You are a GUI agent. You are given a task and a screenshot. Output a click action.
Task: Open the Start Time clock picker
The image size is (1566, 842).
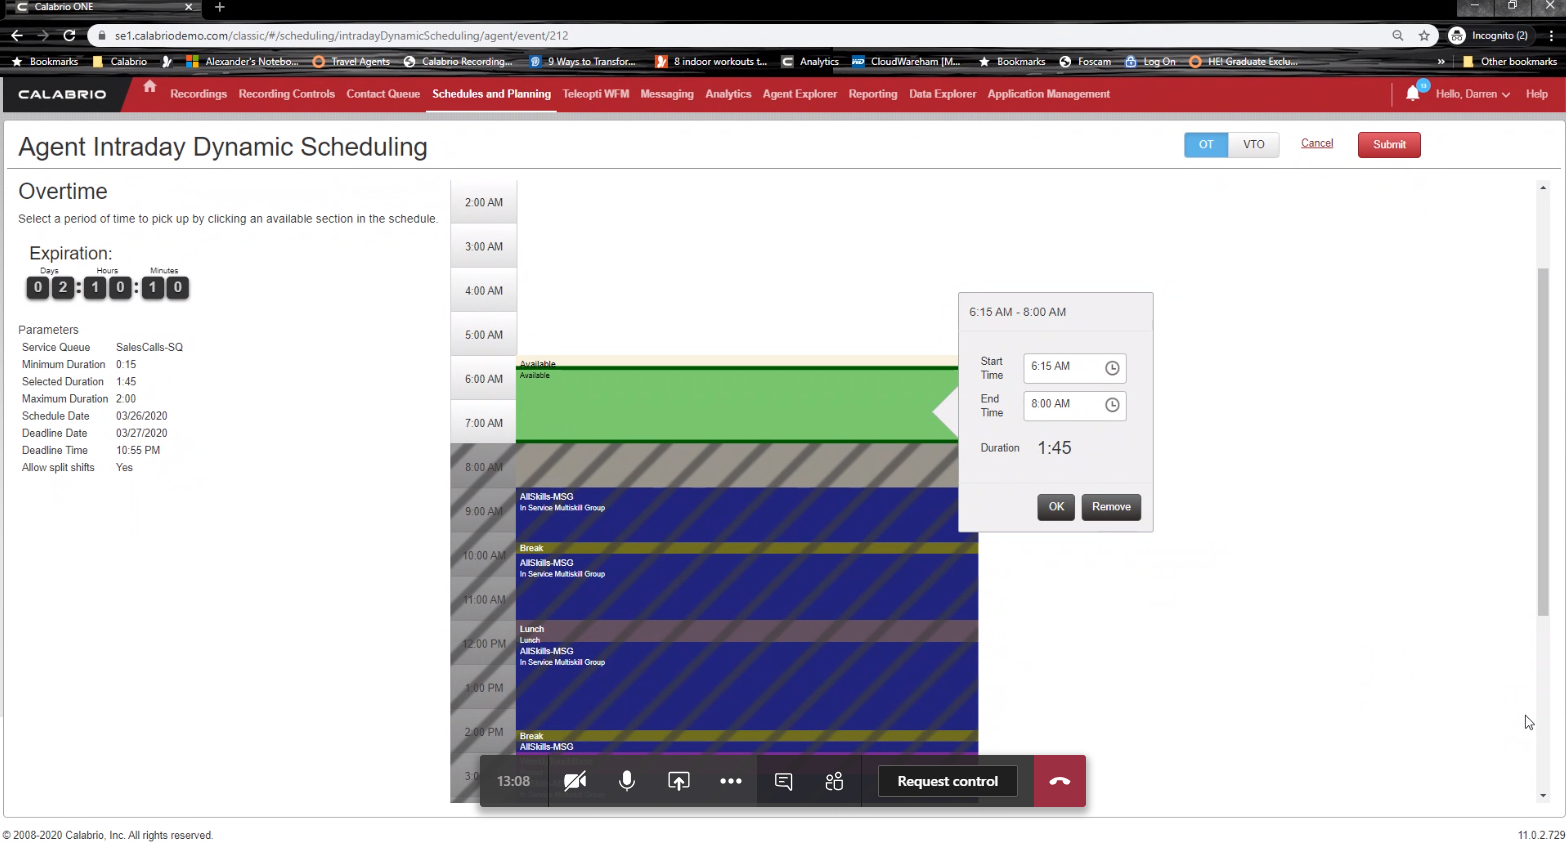click(x=1111, y=368)
